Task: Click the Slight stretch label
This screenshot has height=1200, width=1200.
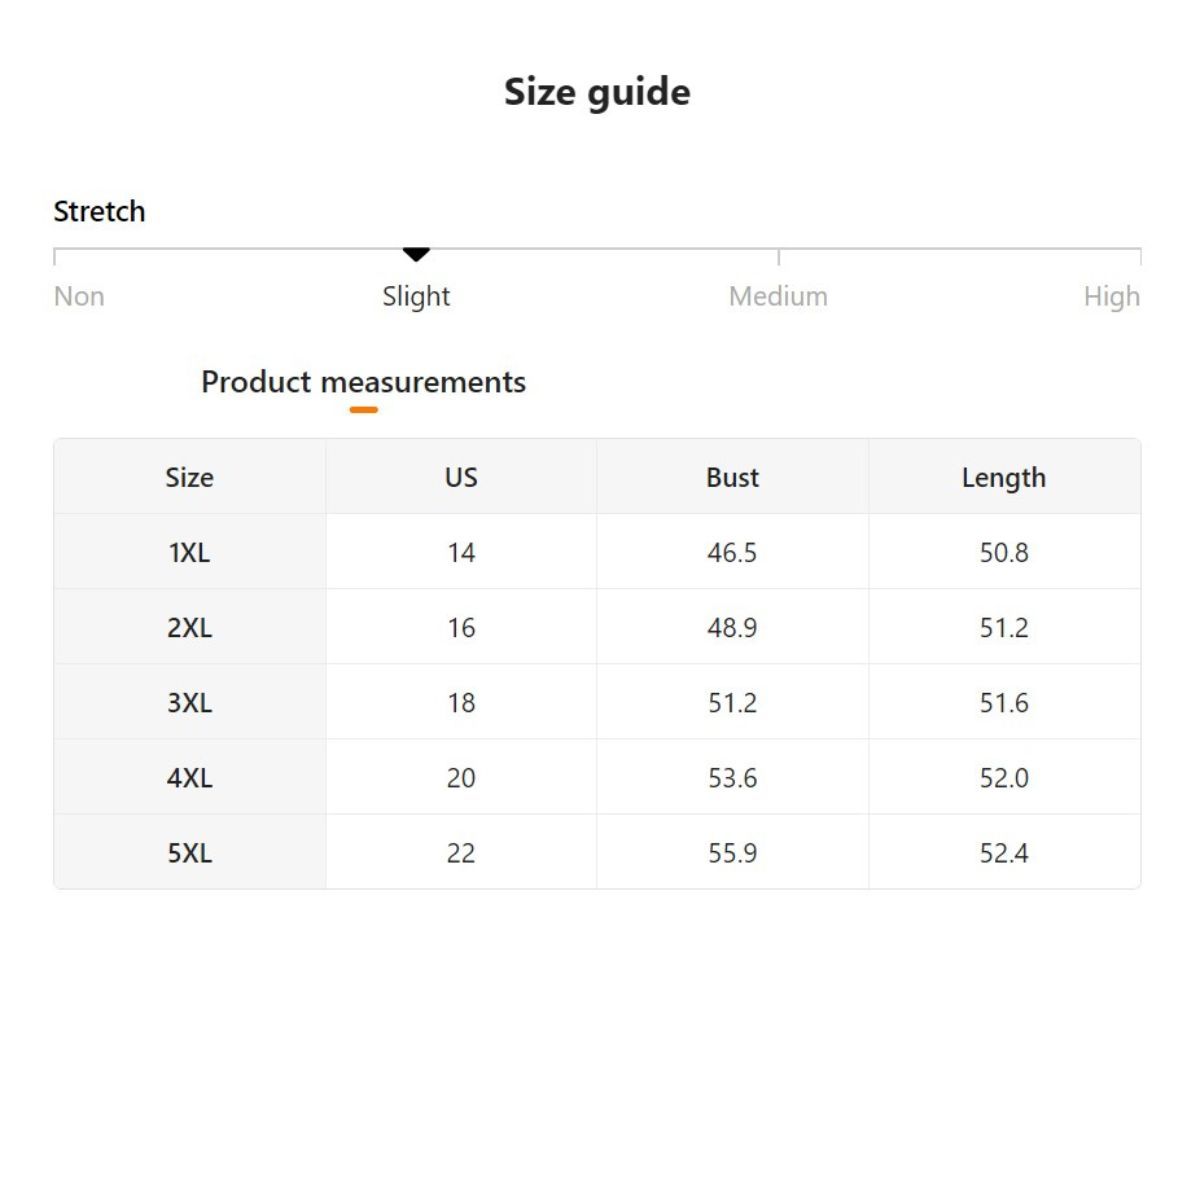Action: coord(416,296)
